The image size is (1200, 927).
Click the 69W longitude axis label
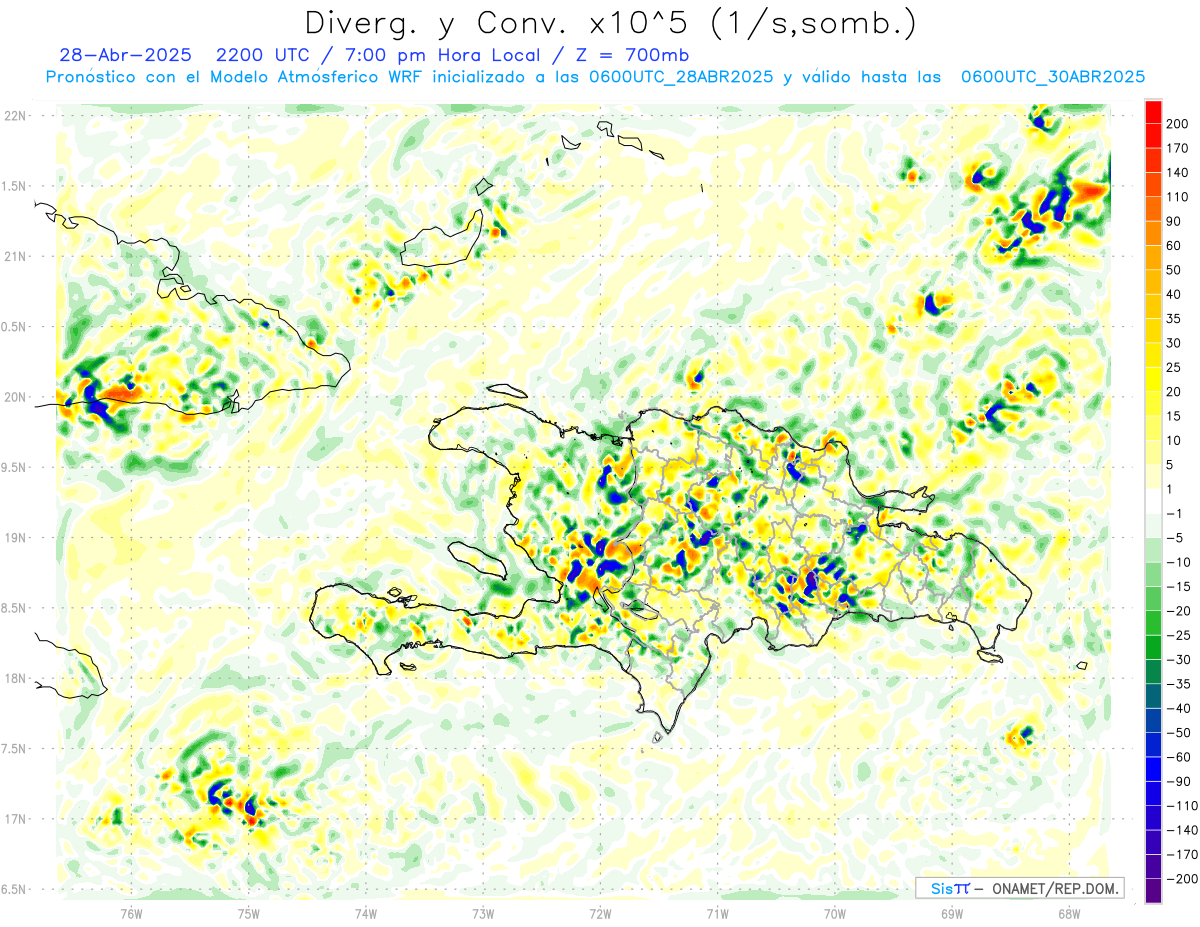952,912
